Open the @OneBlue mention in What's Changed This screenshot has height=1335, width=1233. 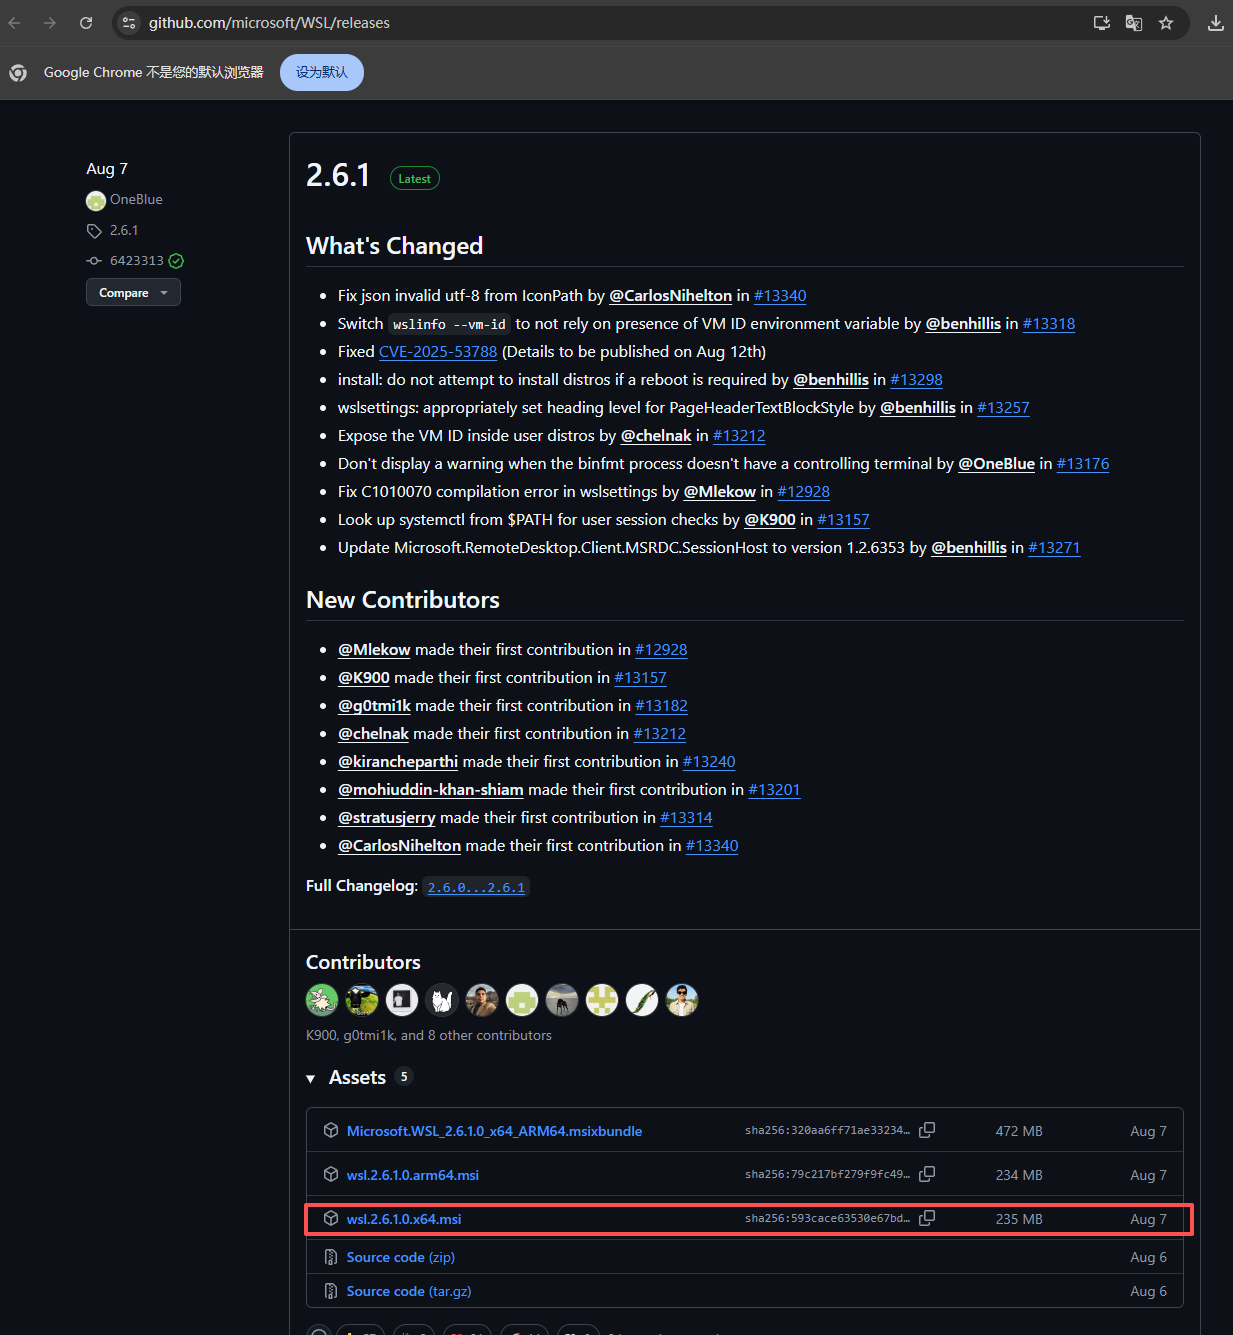997,464
